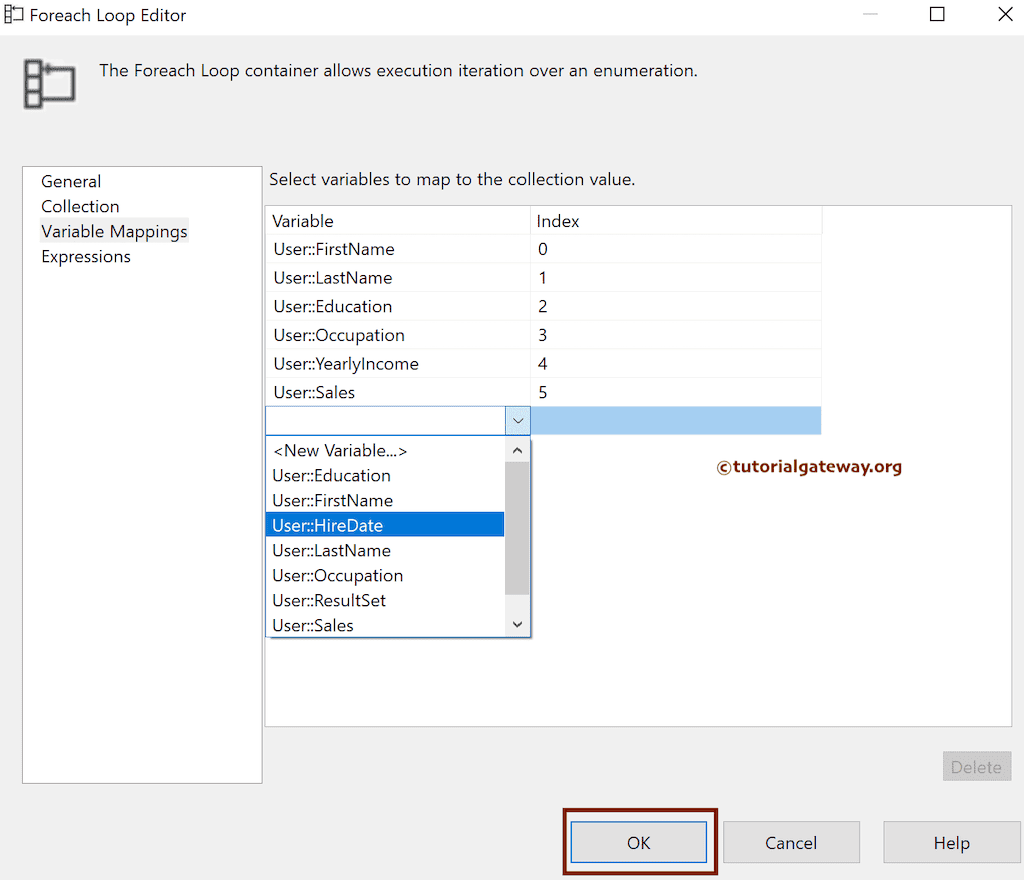Click the empty variable input field in the grid
1024x880 pixels.
coord(385,420)
